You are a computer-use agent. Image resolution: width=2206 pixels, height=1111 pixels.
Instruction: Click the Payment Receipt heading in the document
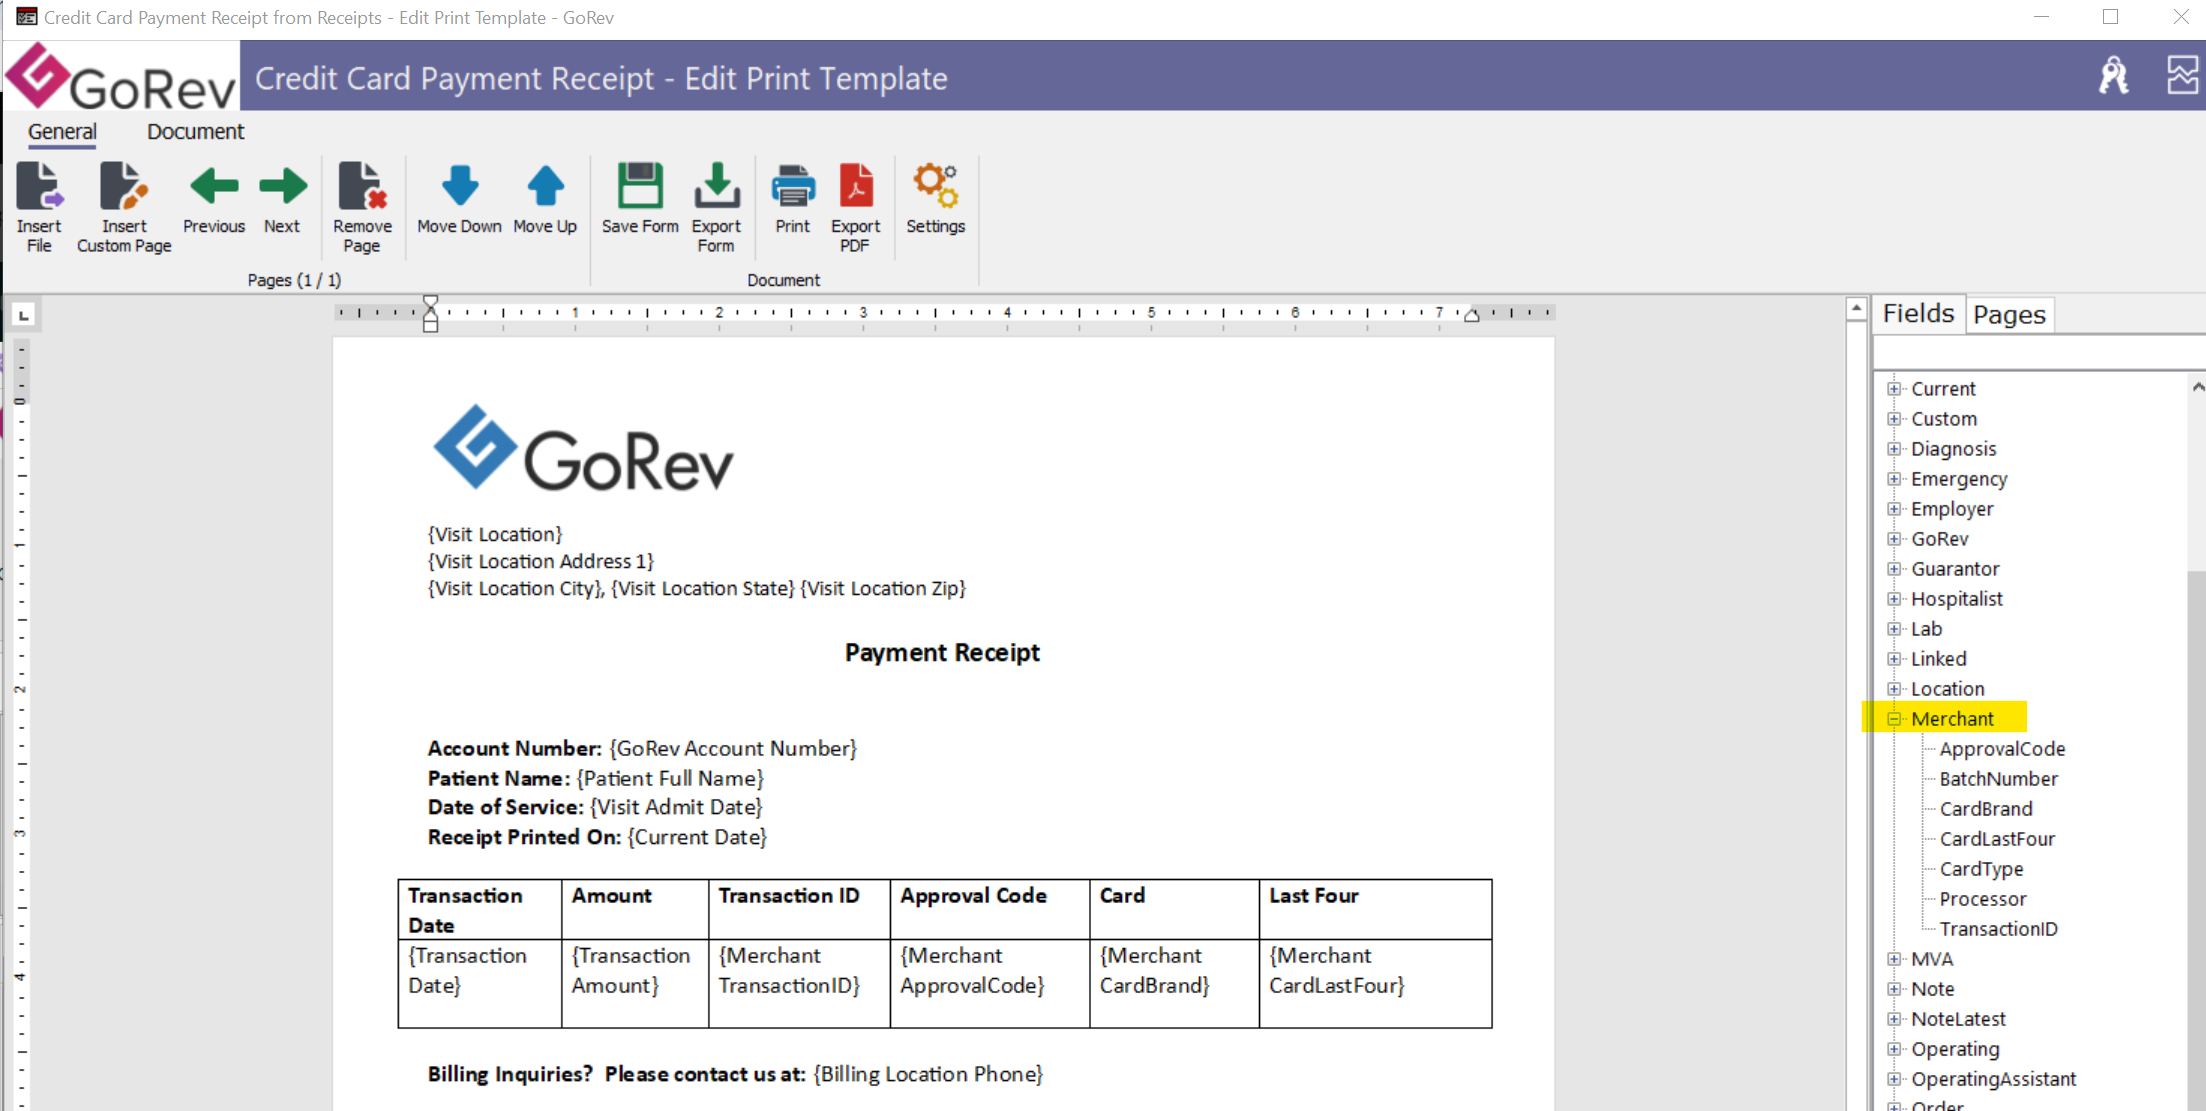(942, 653)
